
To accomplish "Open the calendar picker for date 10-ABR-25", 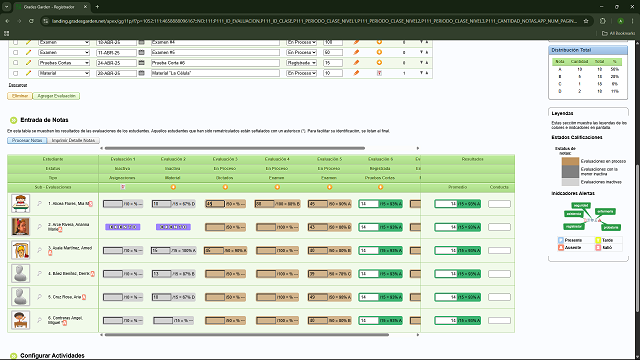I will [141, 42].
